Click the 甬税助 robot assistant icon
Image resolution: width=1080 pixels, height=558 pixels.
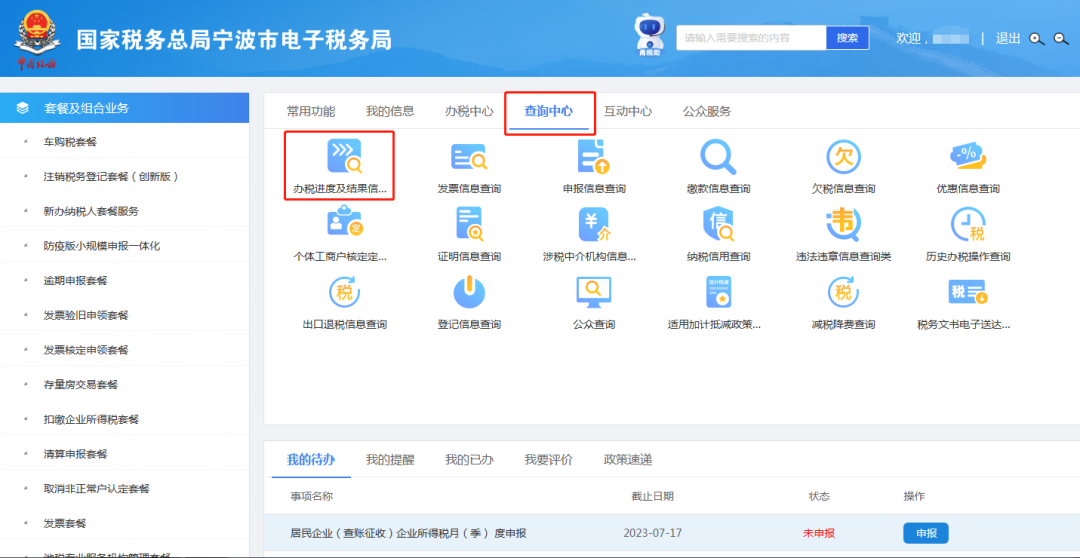pos(648,35)
